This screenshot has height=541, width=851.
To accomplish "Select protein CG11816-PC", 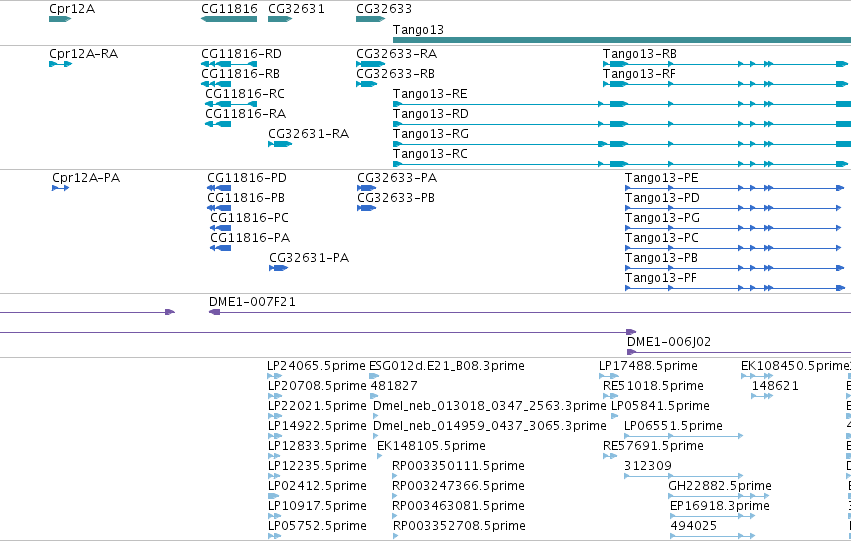I will tap(250, 218).
